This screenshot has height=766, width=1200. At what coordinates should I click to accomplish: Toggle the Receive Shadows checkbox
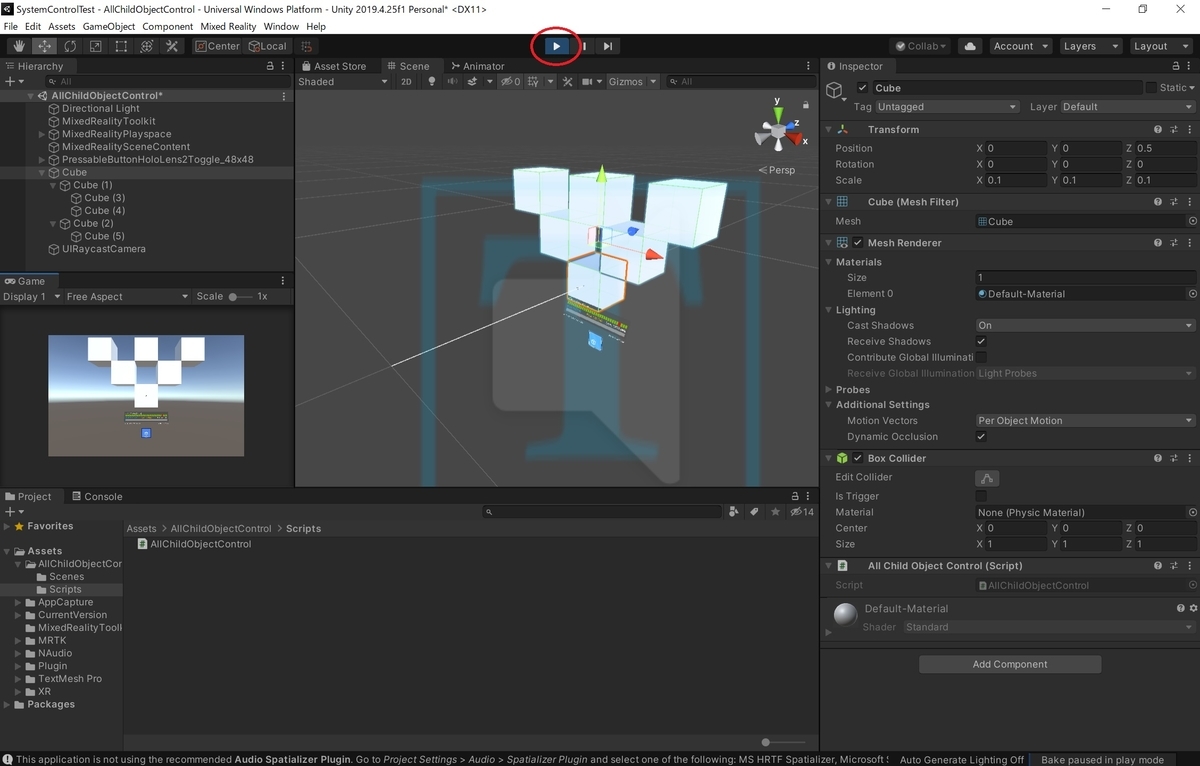coord(981,341)
